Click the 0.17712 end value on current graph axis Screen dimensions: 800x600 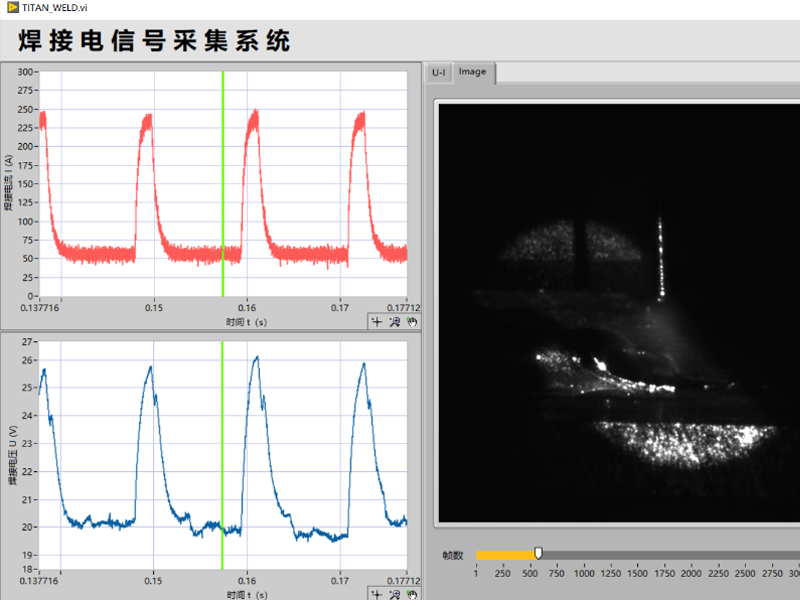tap(404, 308)
